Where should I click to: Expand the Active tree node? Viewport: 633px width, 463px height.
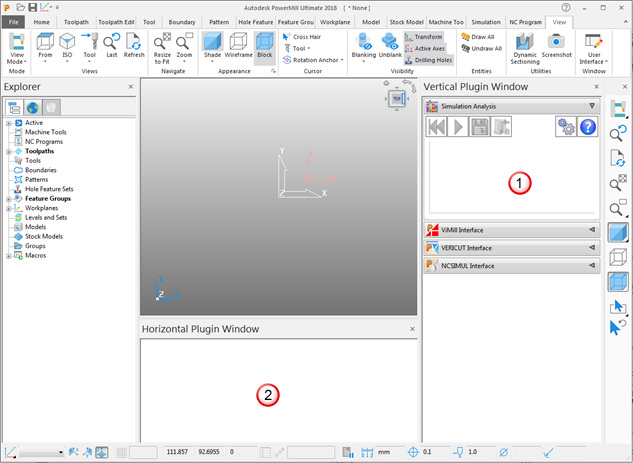8,123
